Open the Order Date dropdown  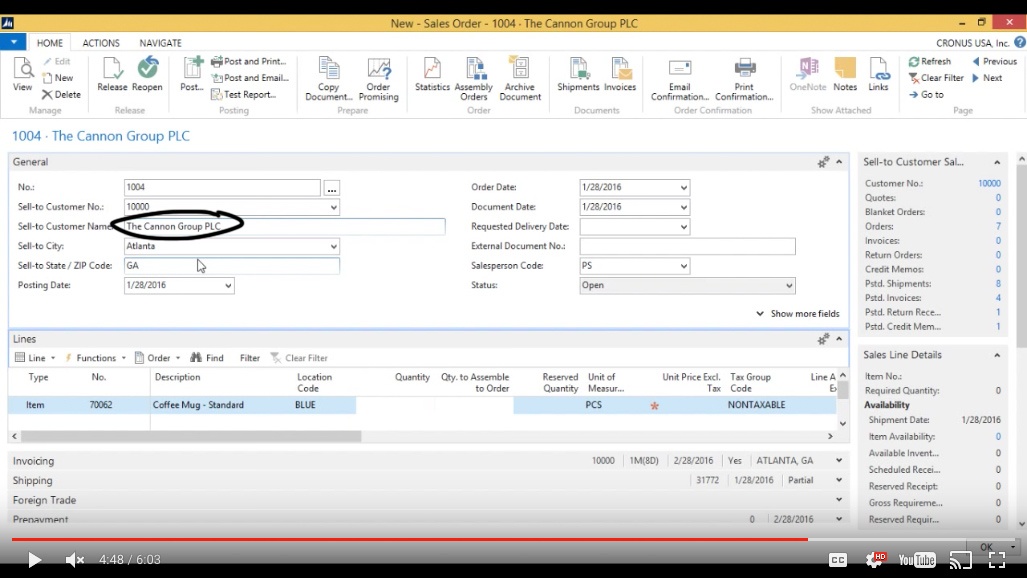[684, 187]
